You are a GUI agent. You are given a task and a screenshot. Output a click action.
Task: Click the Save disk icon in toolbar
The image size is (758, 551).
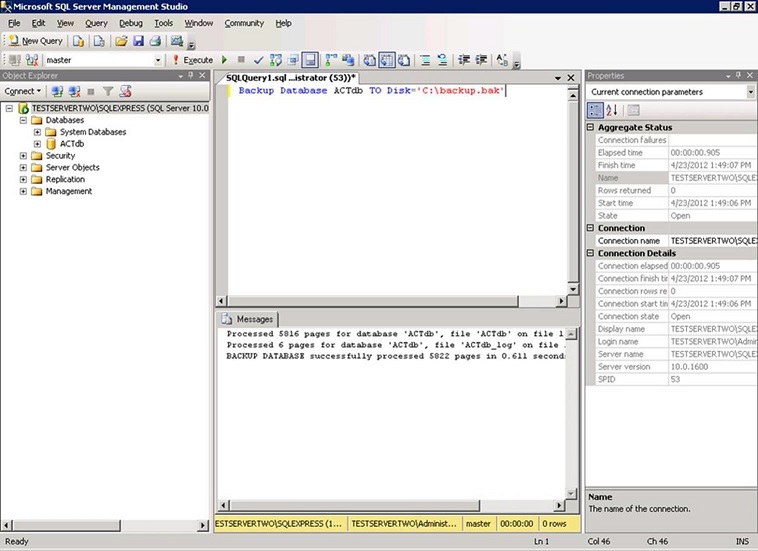(x=138, y=41)
